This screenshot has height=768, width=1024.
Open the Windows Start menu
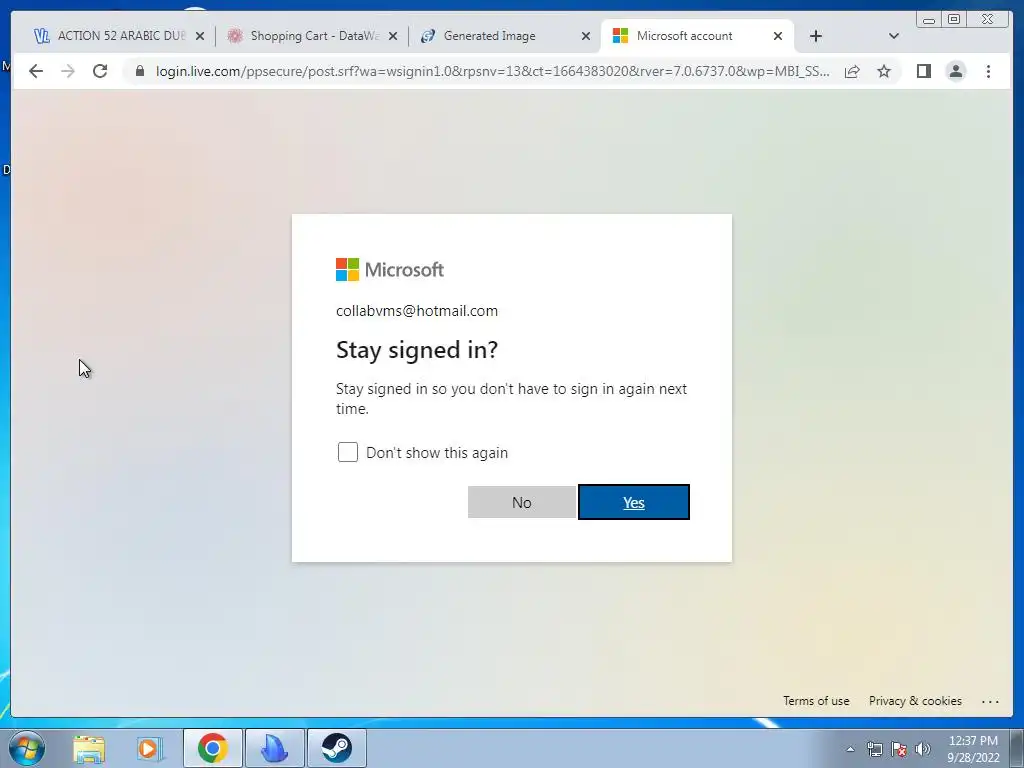click(x=27, y=748)
